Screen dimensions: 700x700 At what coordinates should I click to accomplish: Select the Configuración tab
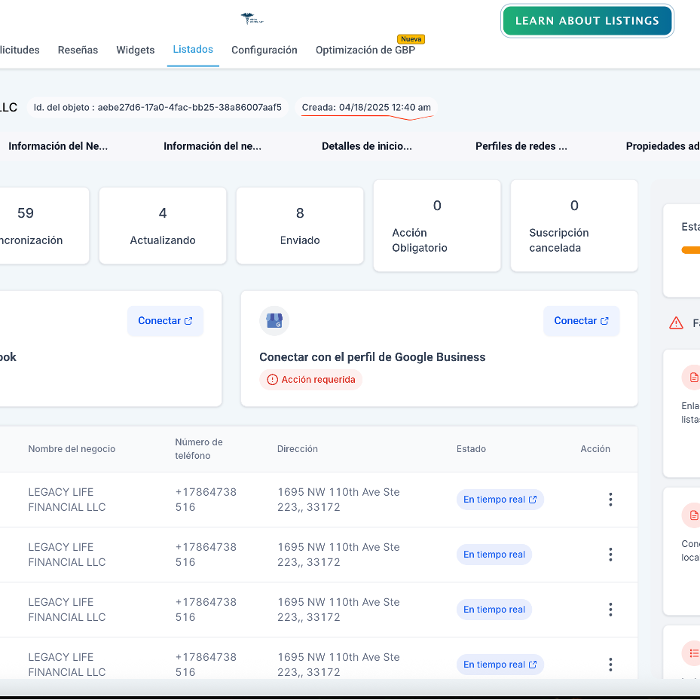[x=264, y=50]
